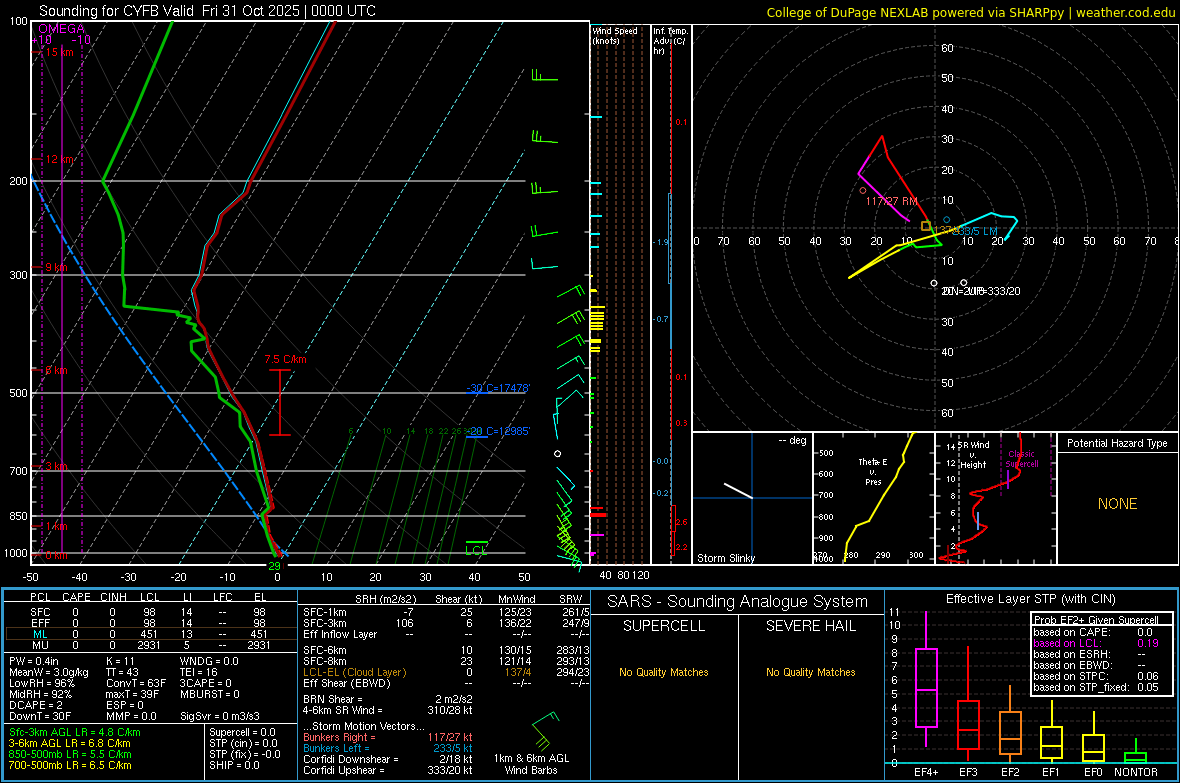Click the '1km & 6km AGL Wind Barbs' caption

point(531,764)
